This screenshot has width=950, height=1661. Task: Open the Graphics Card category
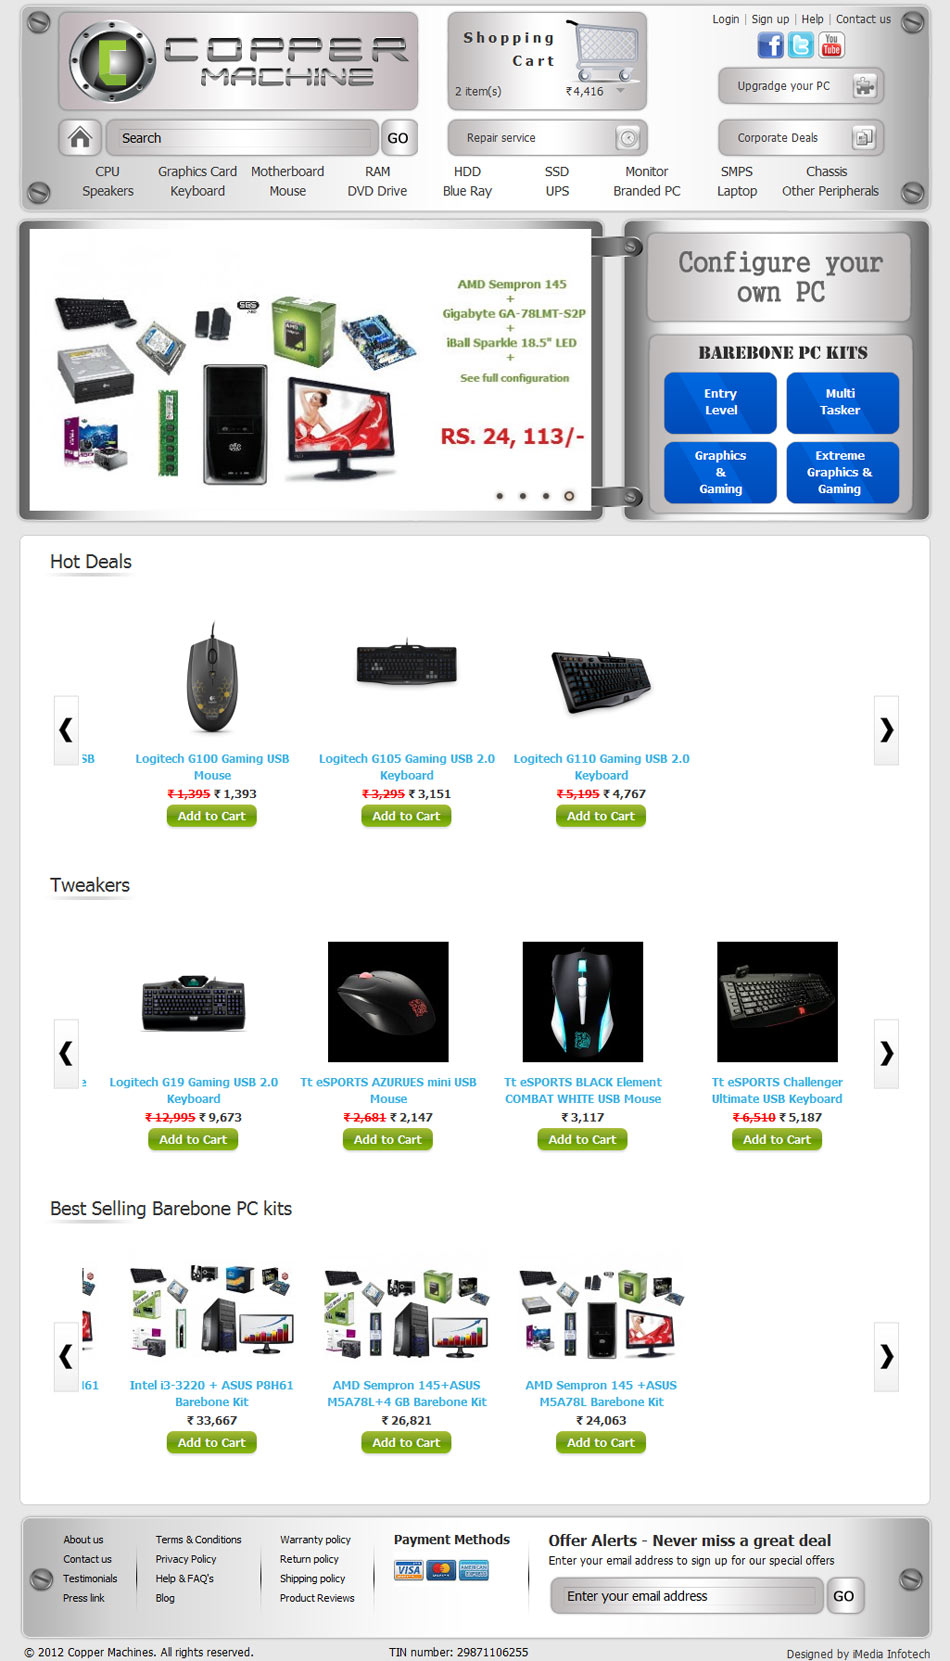[197, 172]
